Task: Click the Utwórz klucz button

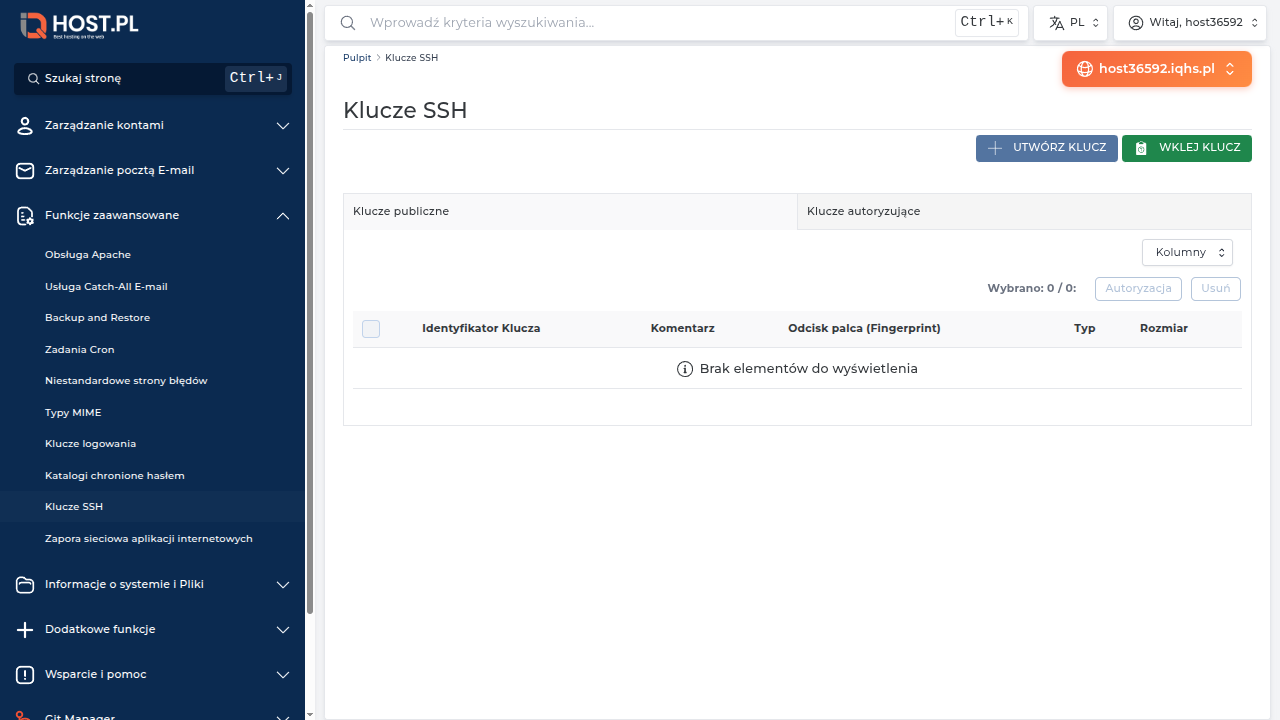Action: (1047, 148)
